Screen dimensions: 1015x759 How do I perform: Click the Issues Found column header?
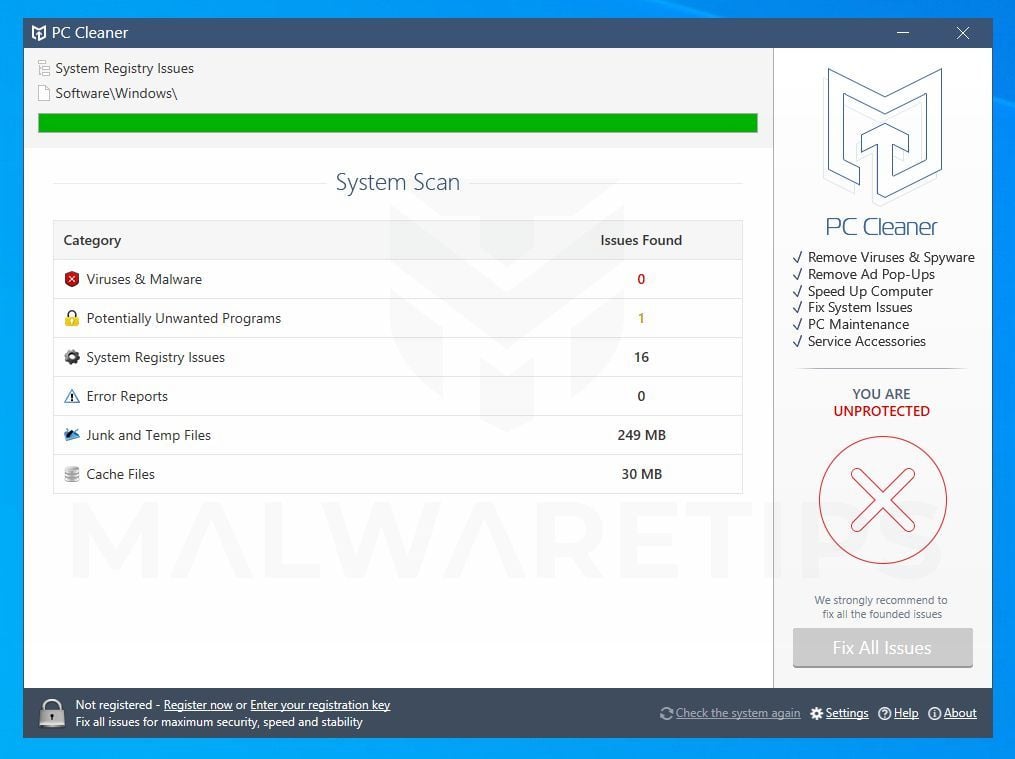click(641, 240)
